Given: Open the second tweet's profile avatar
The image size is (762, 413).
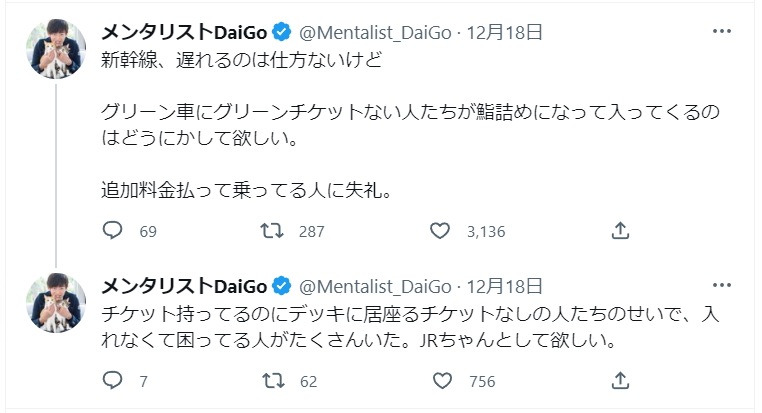Looking at the screenshot, I should pyautogui.click(x=57, y=302).
